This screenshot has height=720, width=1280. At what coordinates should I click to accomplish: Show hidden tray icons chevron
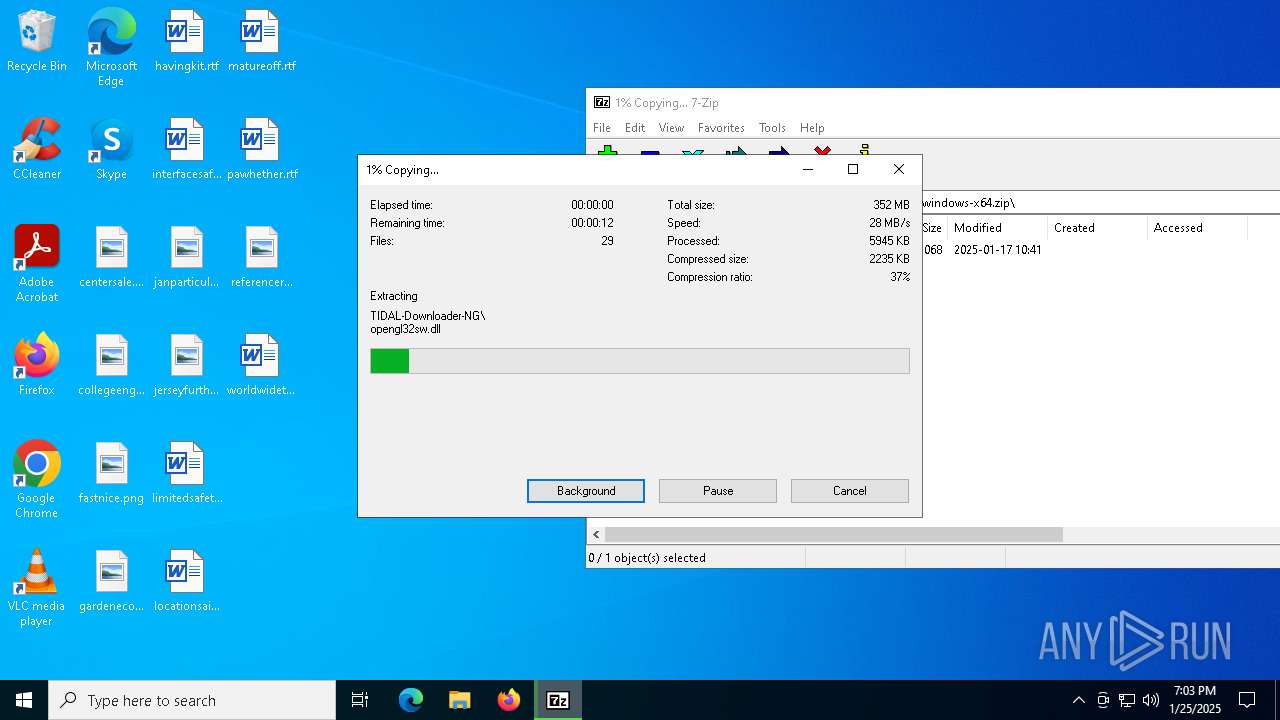(1078, 700)
